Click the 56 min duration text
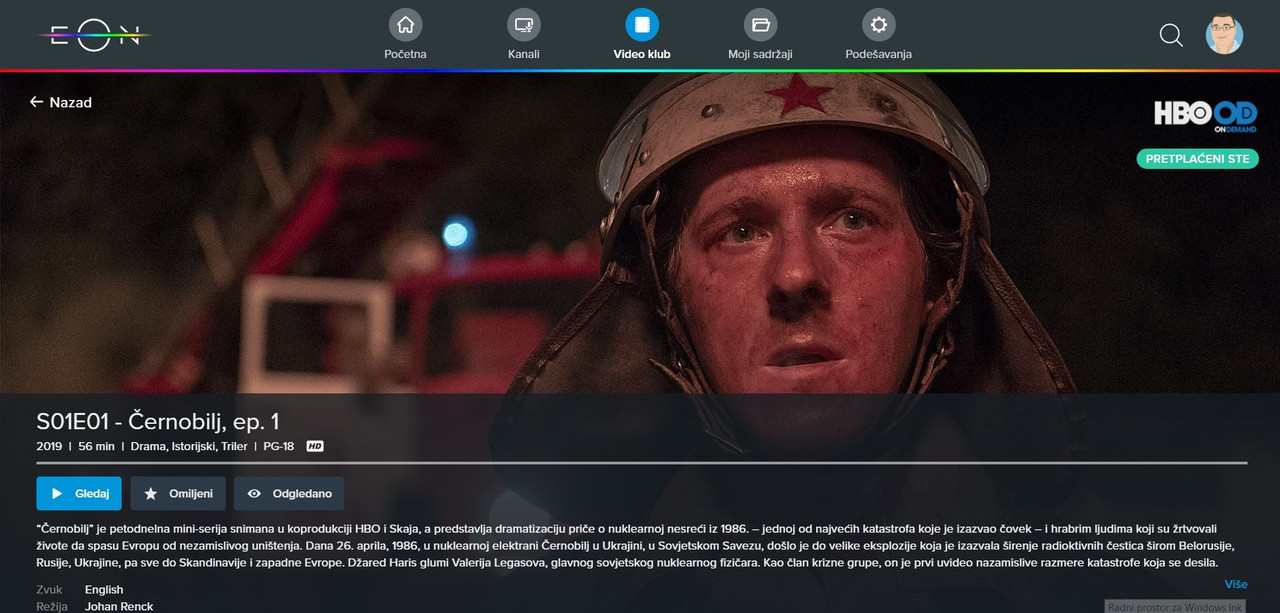This screenshot has width=1280, height=613. (95, 446)
